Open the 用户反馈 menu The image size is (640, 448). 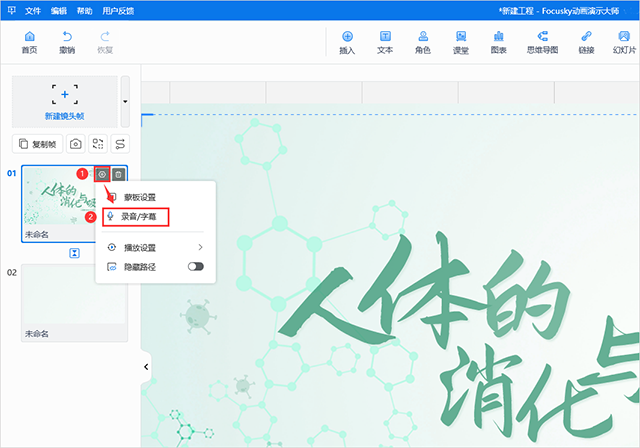coord(118,11)
